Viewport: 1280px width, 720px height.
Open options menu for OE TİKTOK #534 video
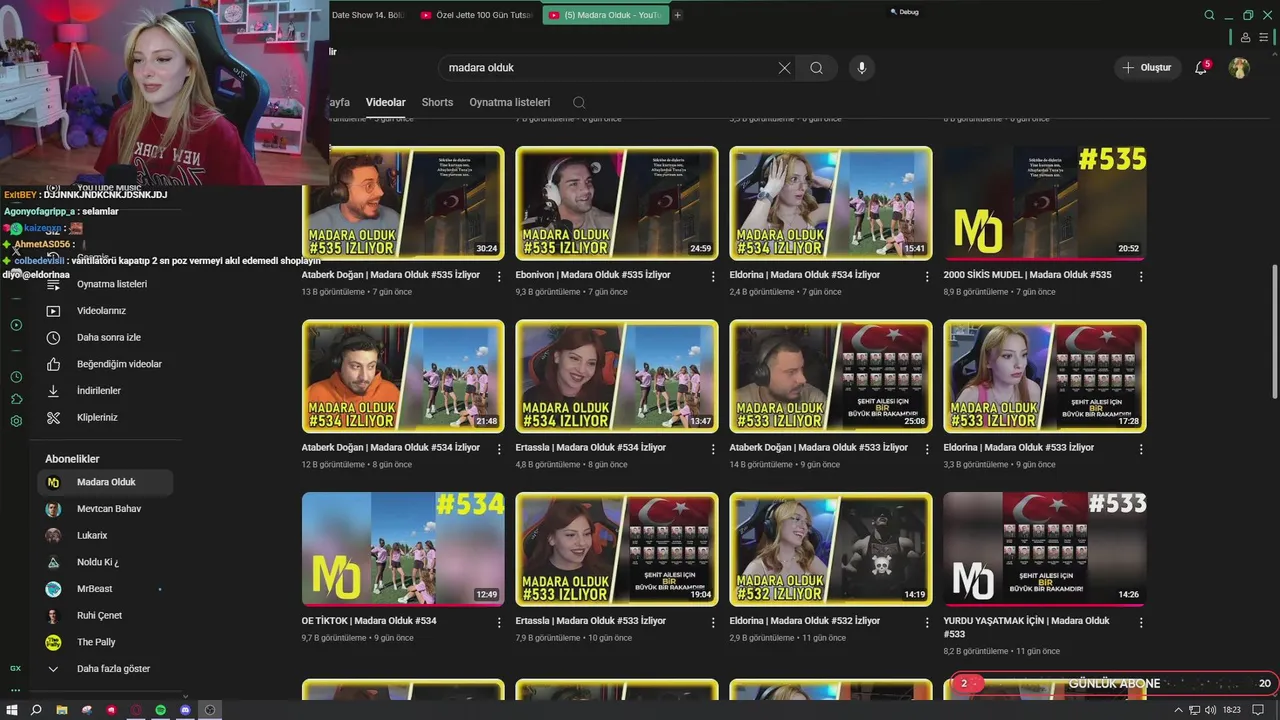499,623
